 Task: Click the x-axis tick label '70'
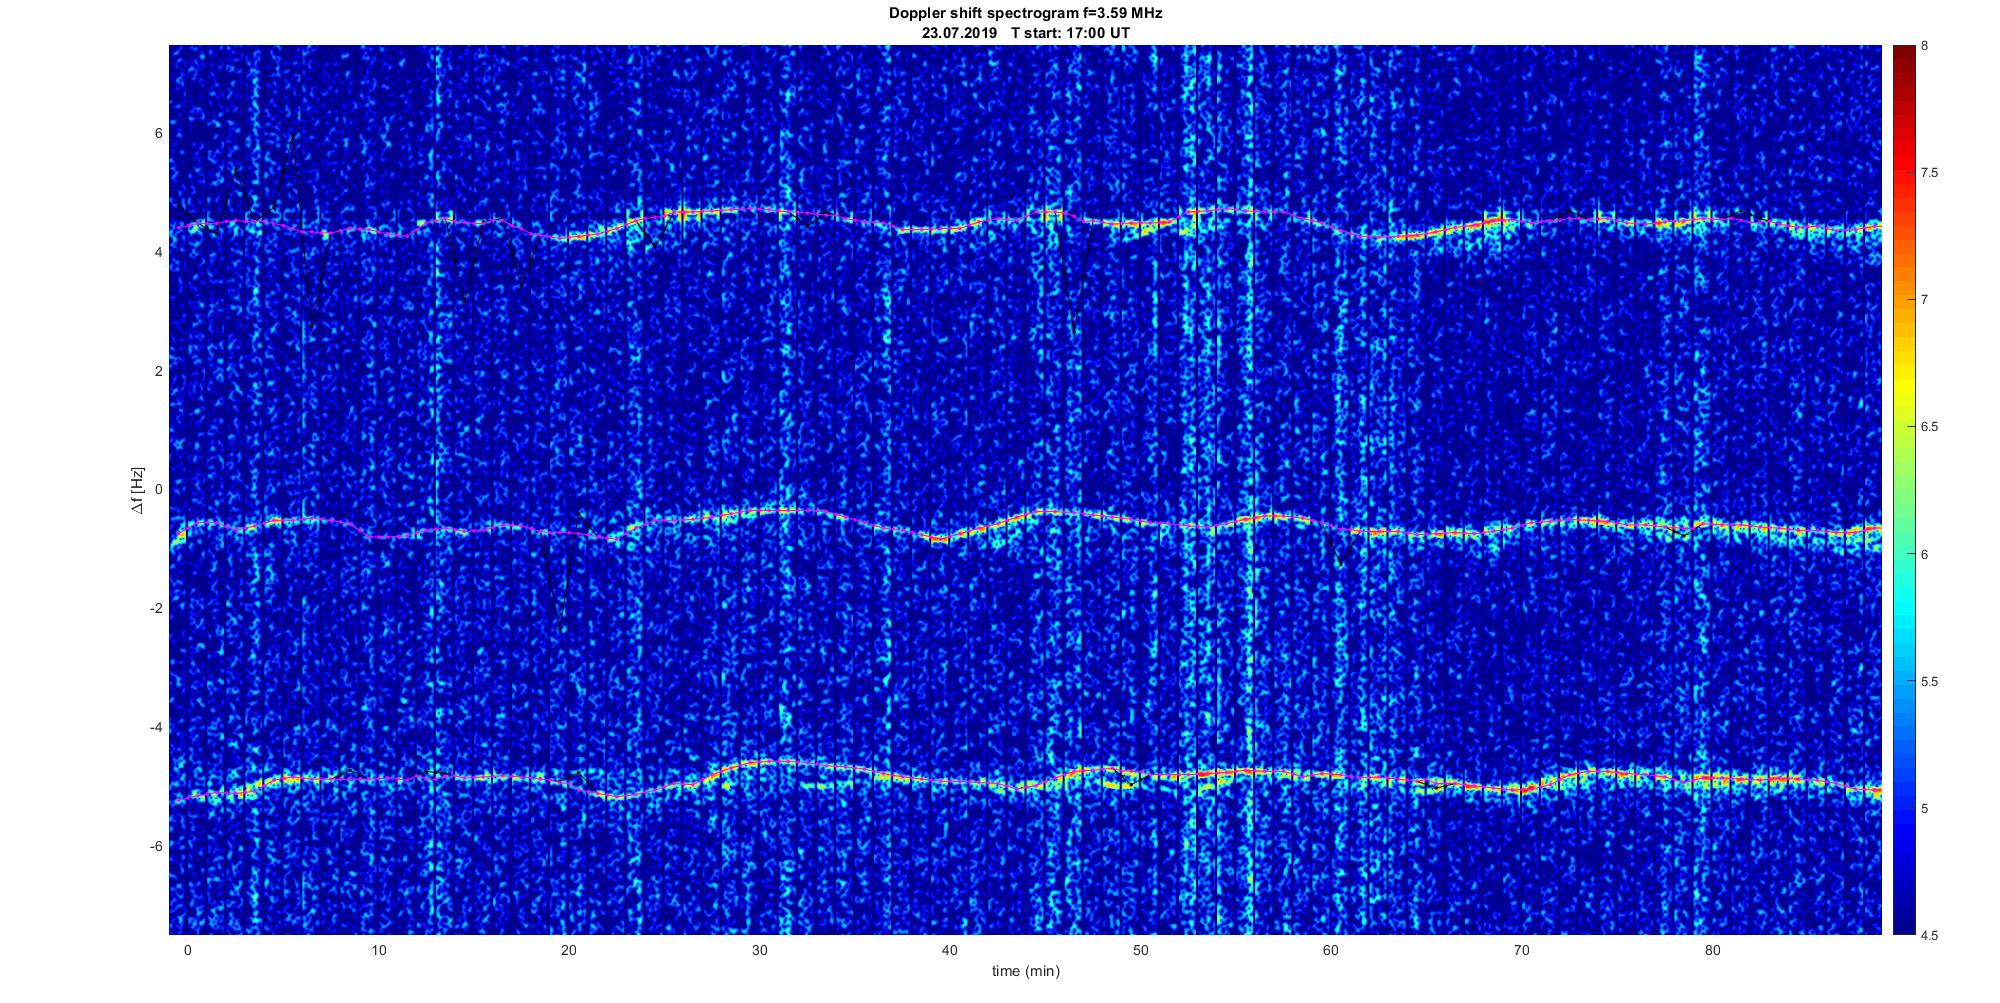(x=1522, y=951)
